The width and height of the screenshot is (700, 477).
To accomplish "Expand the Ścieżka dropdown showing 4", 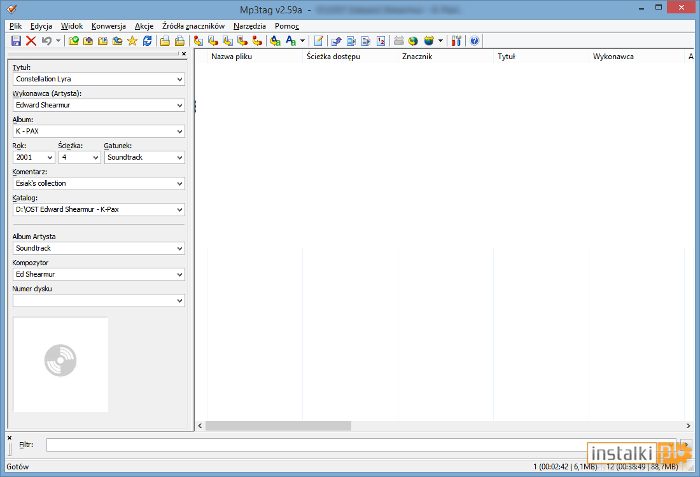I will click(96, 158).
